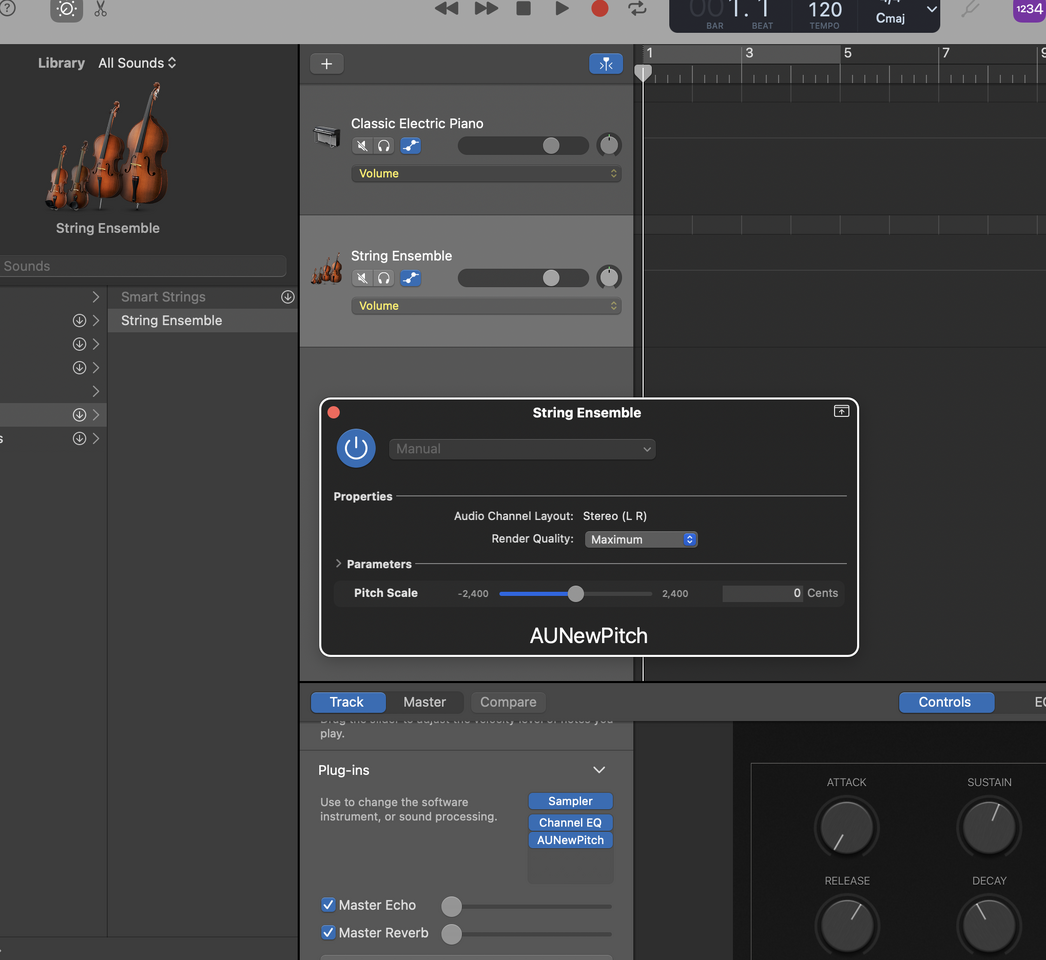Collapse the Plug-ins section chevron
1046x960 pixels.
[x=599, y=770]
